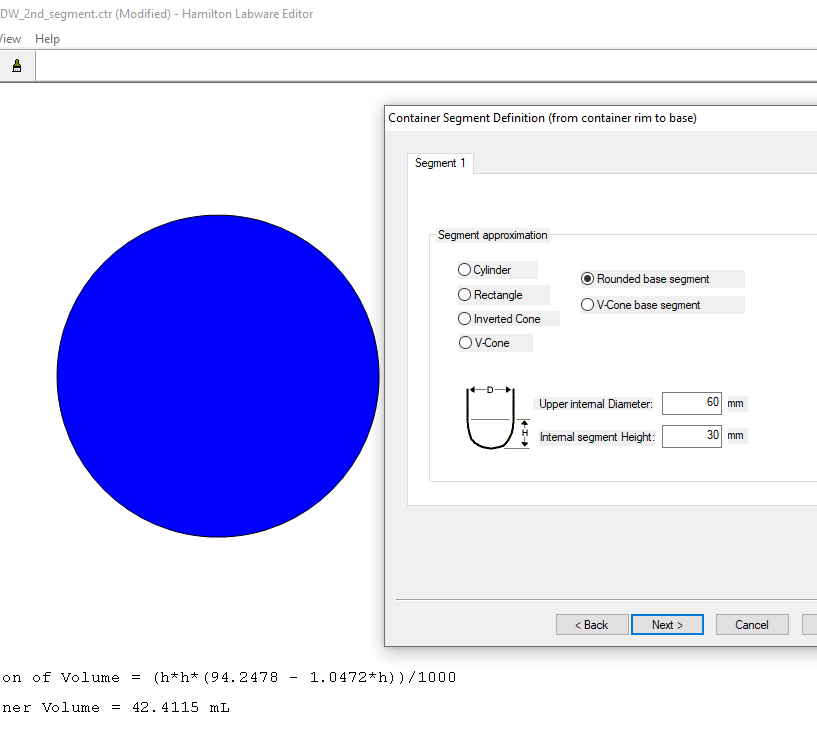Go back with the < Back button
This screenshot has height=729, width=817.
(x=592, y=625)
